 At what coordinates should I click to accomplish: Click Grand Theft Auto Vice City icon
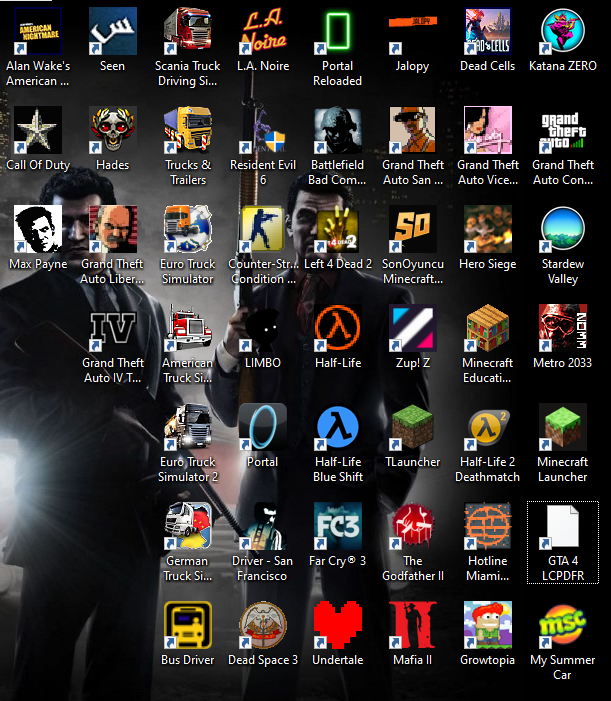click(x=488, y=130)
